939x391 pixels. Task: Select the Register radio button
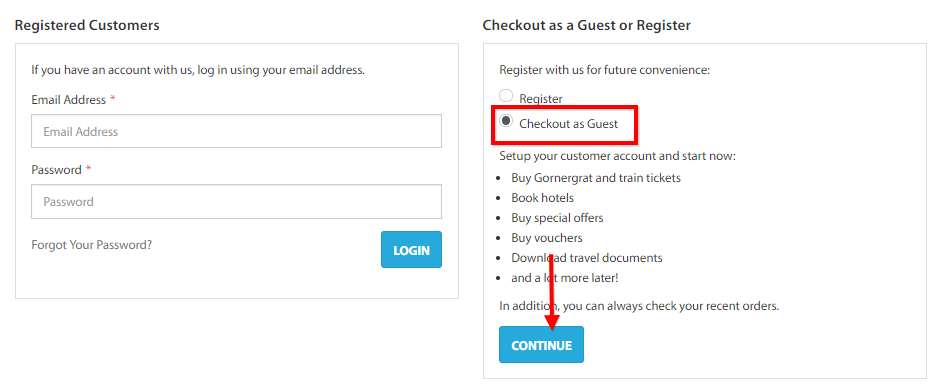coord(507,96)
